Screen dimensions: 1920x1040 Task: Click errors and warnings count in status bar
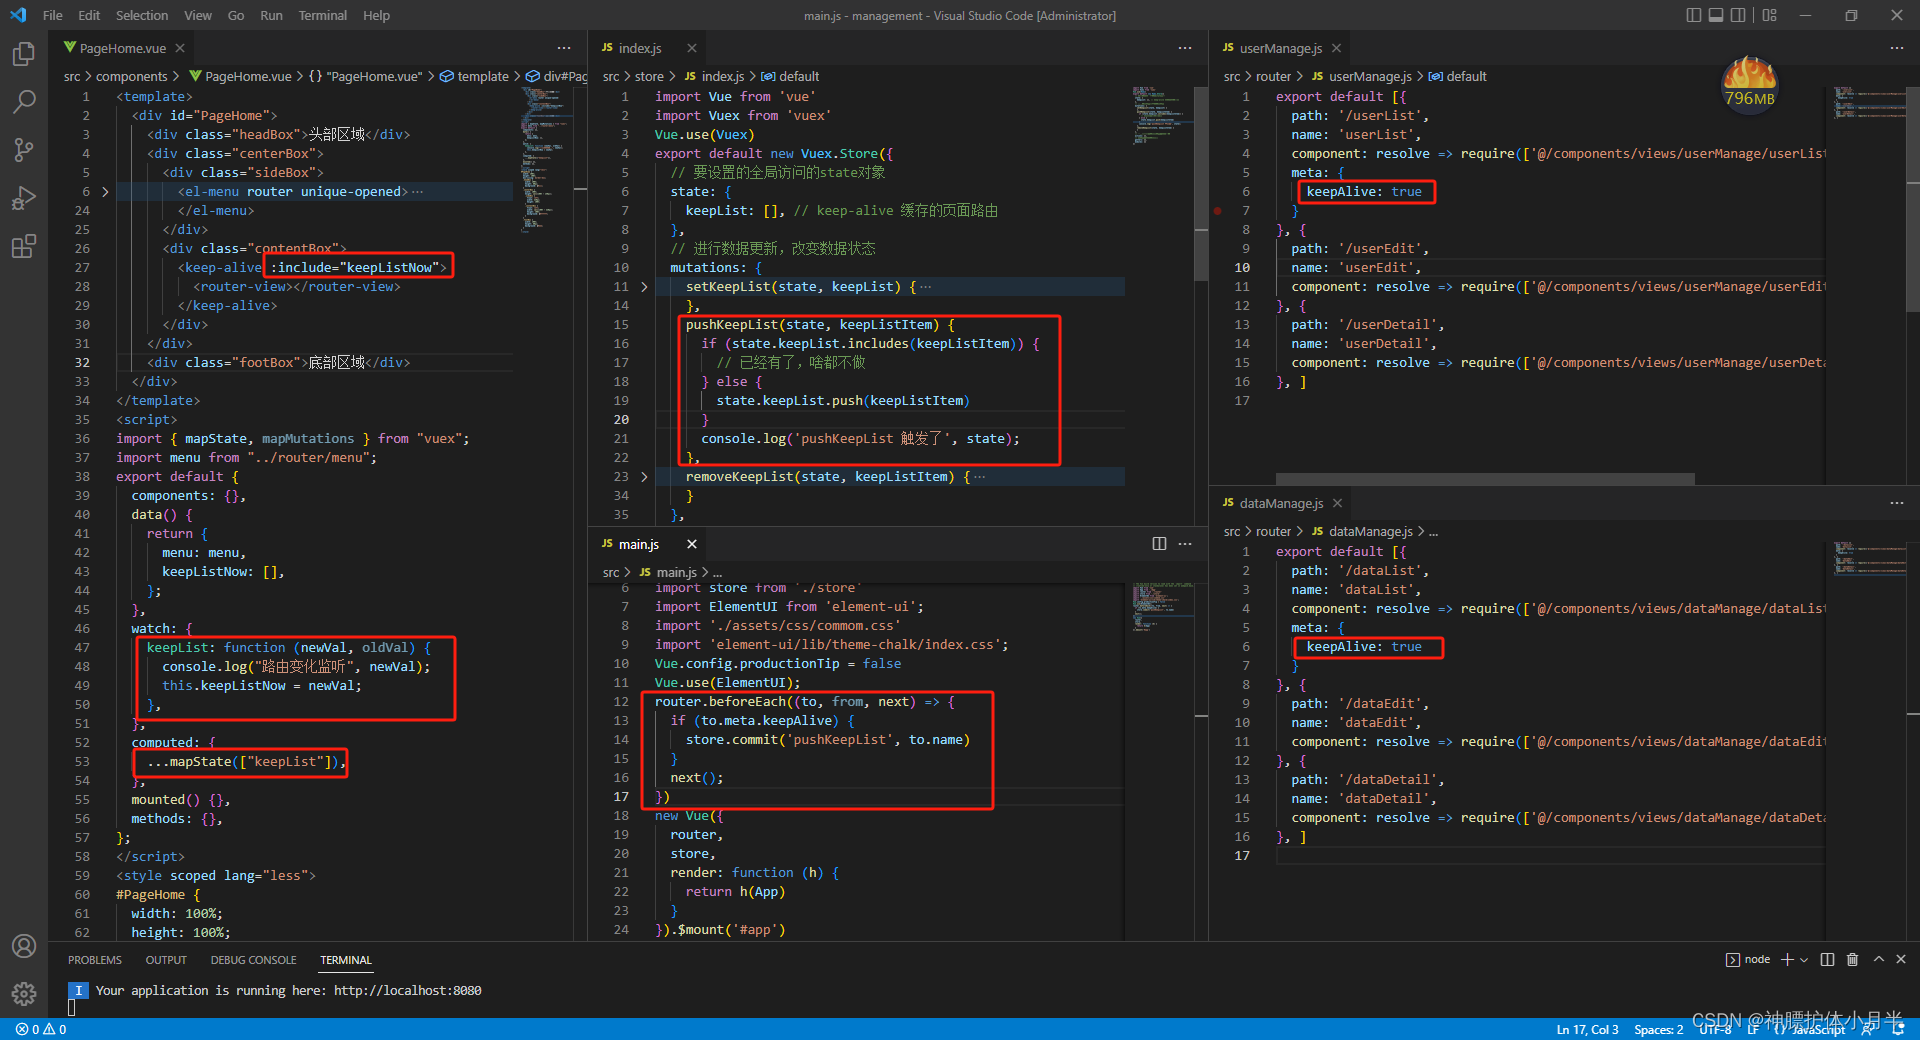(41, 1029)
